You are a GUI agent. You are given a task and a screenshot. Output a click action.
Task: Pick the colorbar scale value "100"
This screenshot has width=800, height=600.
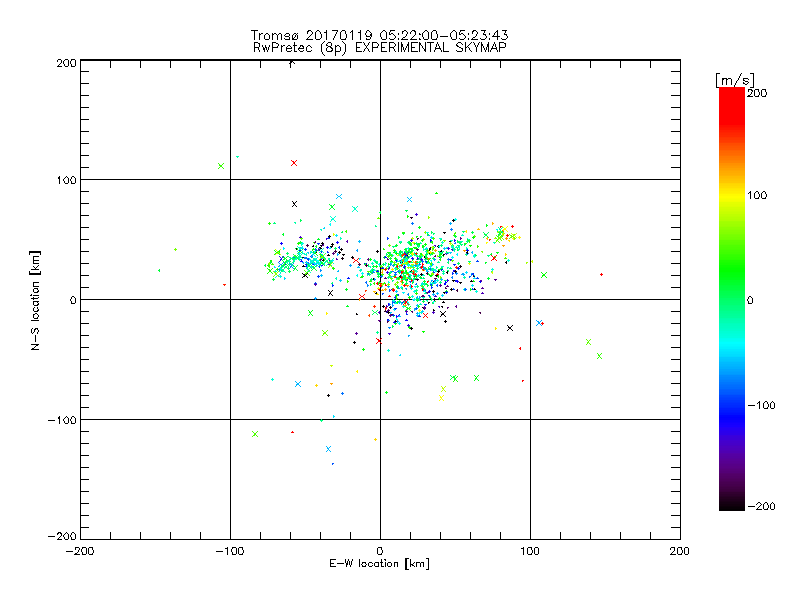pos(757,195)
